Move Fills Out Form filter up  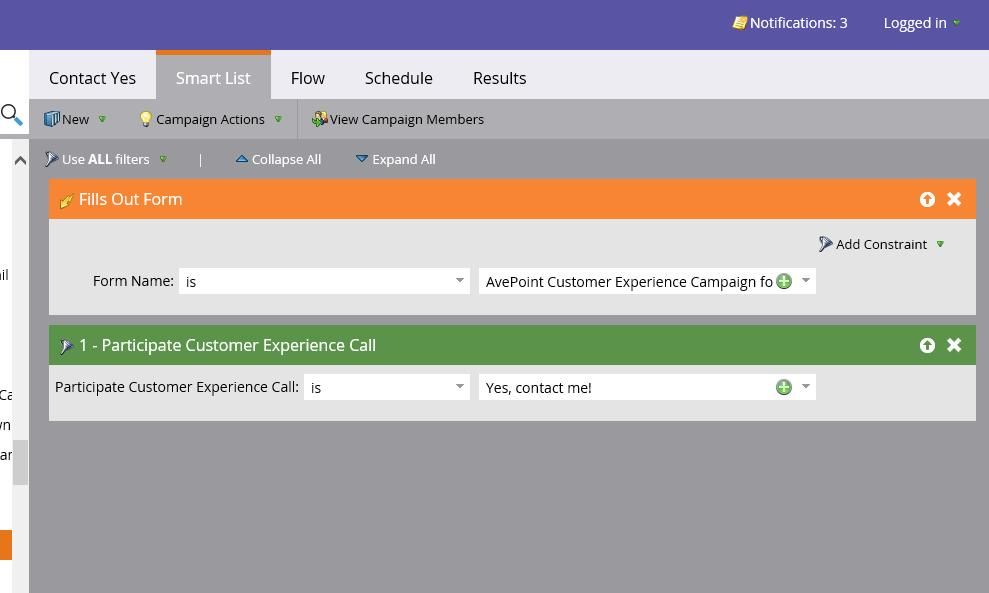(x=927, y=199)
